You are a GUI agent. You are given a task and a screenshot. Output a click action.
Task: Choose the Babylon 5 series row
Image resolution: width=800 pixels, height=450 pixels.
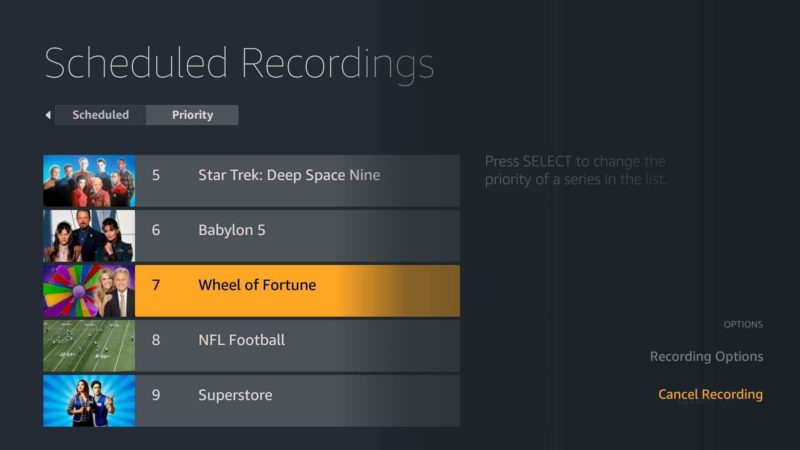point(252,236)
